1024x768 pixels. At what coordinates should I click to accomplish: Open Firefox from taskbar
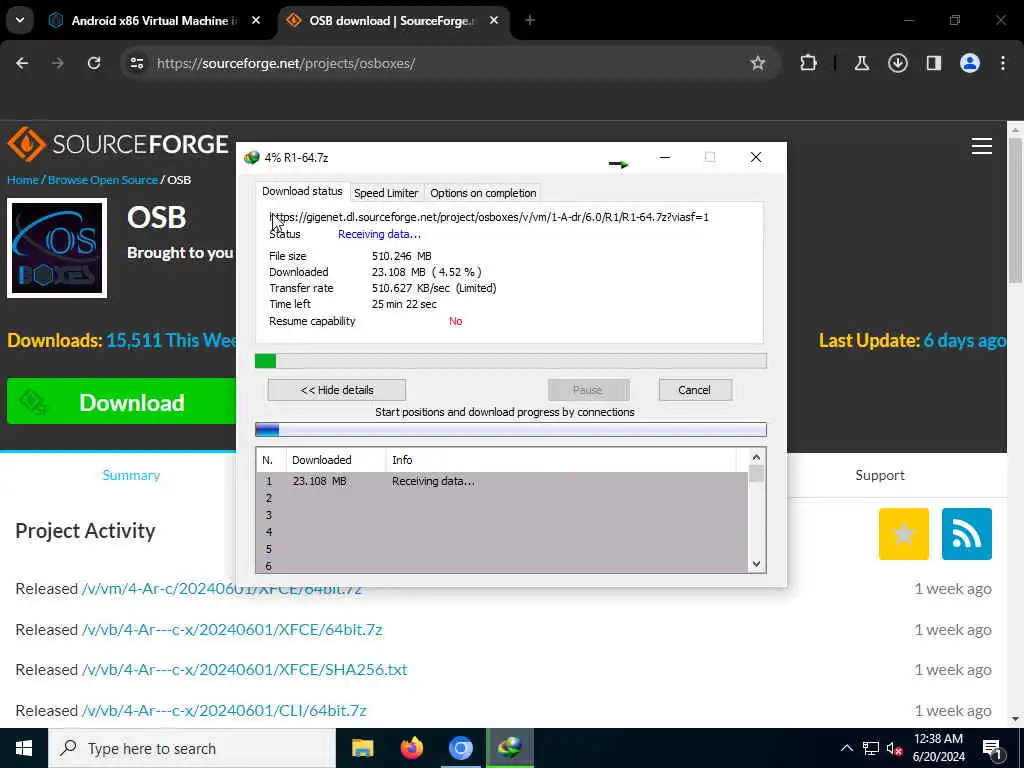click(411, 748)
